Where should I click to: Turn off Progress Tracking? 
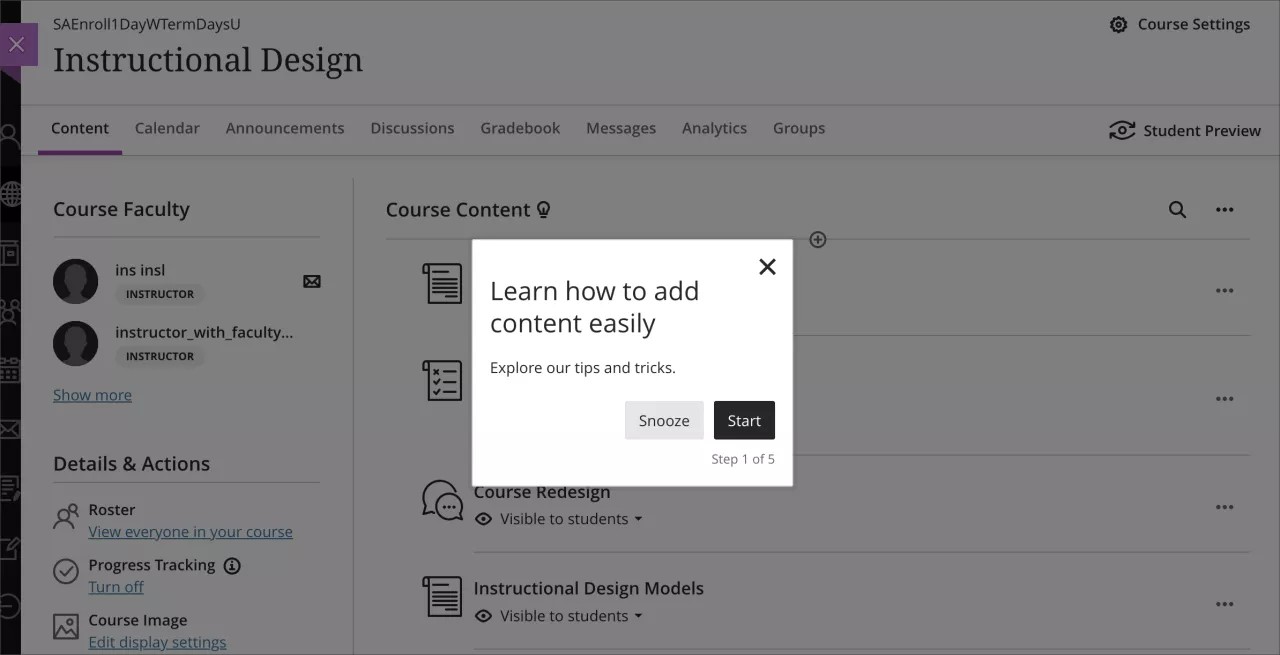click(116, 586)
